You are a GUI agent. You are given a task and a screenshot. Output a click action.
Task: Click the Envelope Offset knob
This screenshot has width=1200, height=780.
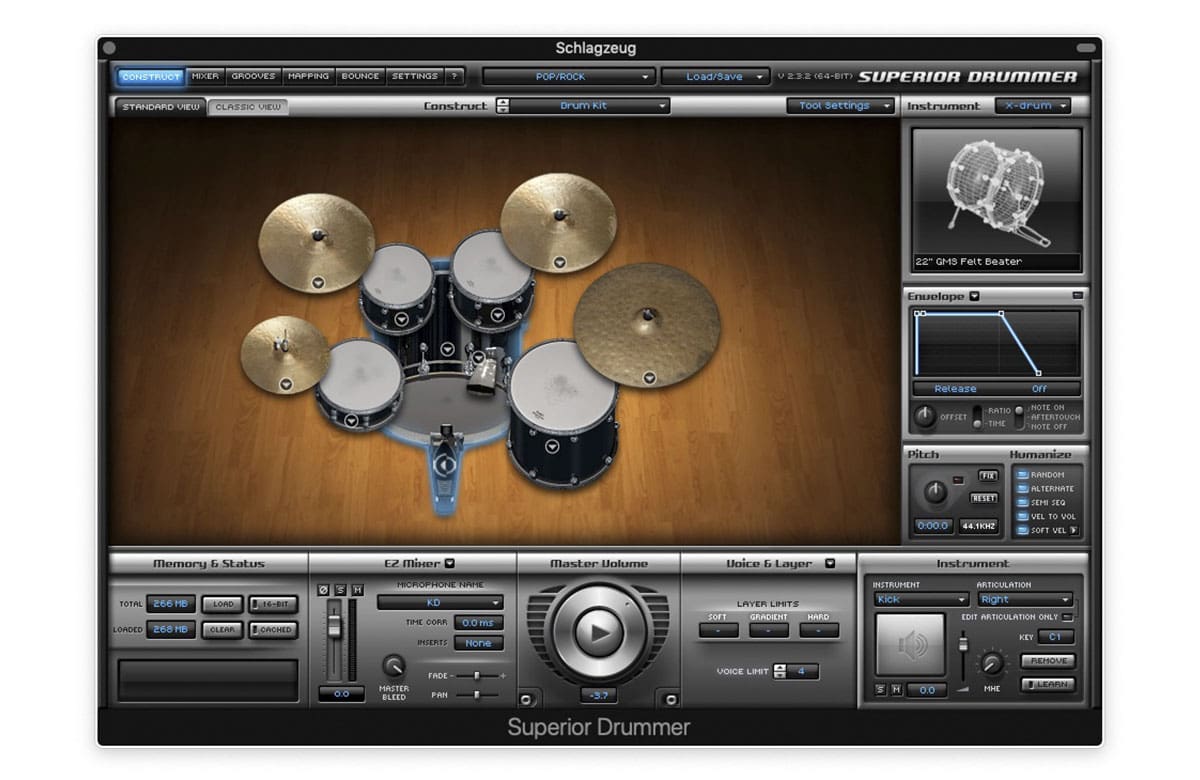coord(926,417)
